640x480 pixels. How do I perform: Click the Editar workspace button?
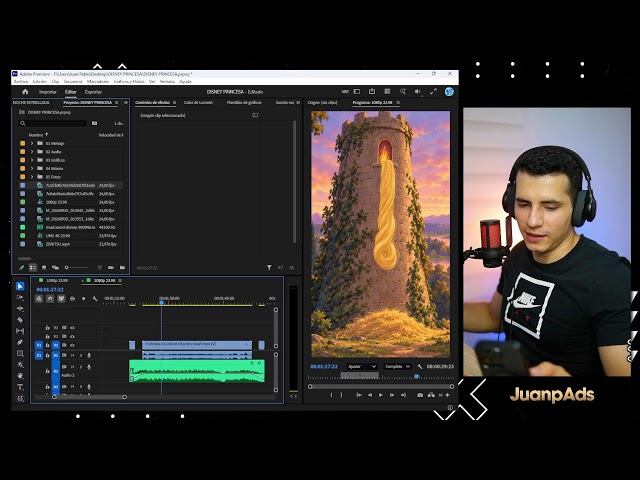(71, 92)
